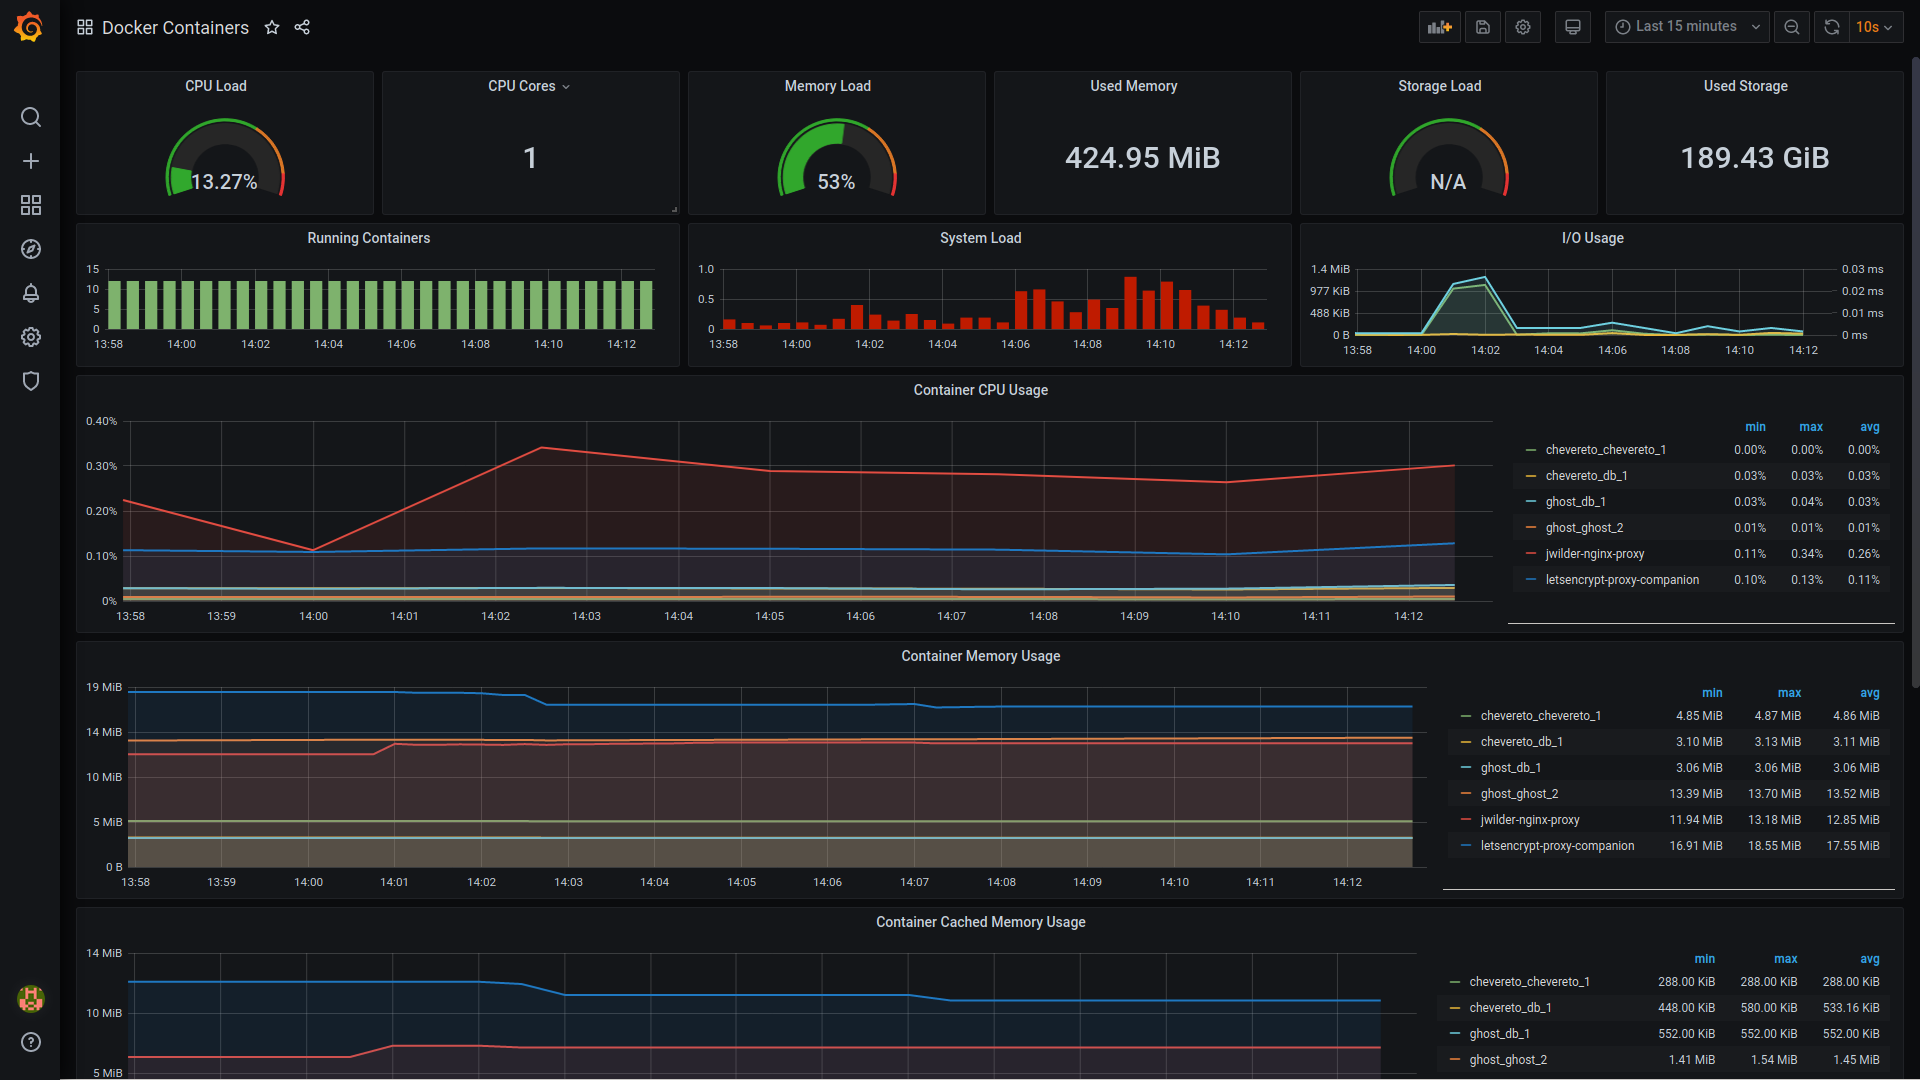Activate cycle view mode (TV icon)
Image resolution: width=1920 pixels, height=1080 pixels.
(x=1572, y=27)
